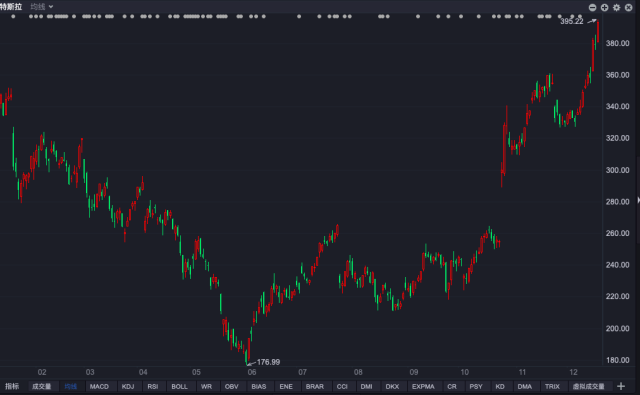Screen dimensions: 640x395
Task: Close the chart with the X circle icon
Action: pyautogui.click(x=629, y=7)
